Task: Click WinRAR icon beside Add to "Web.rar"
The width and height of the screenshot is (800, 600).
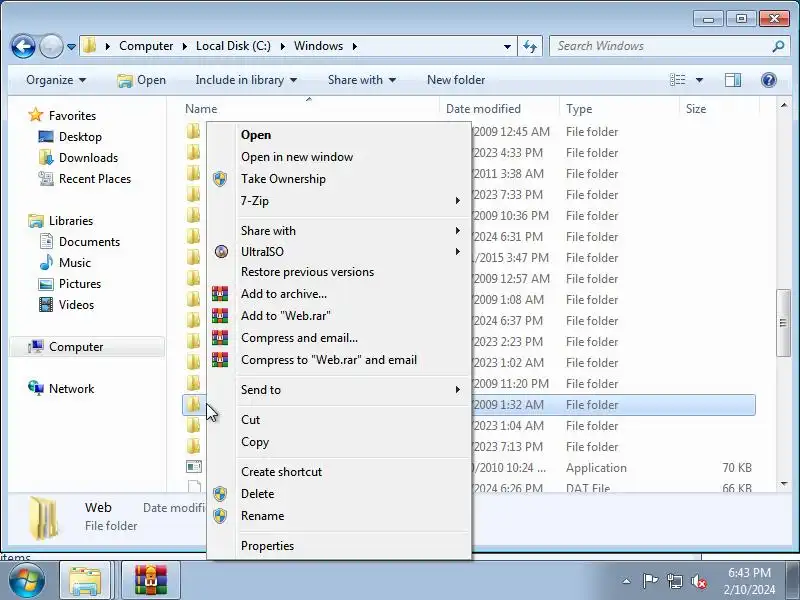Action: 220,316
